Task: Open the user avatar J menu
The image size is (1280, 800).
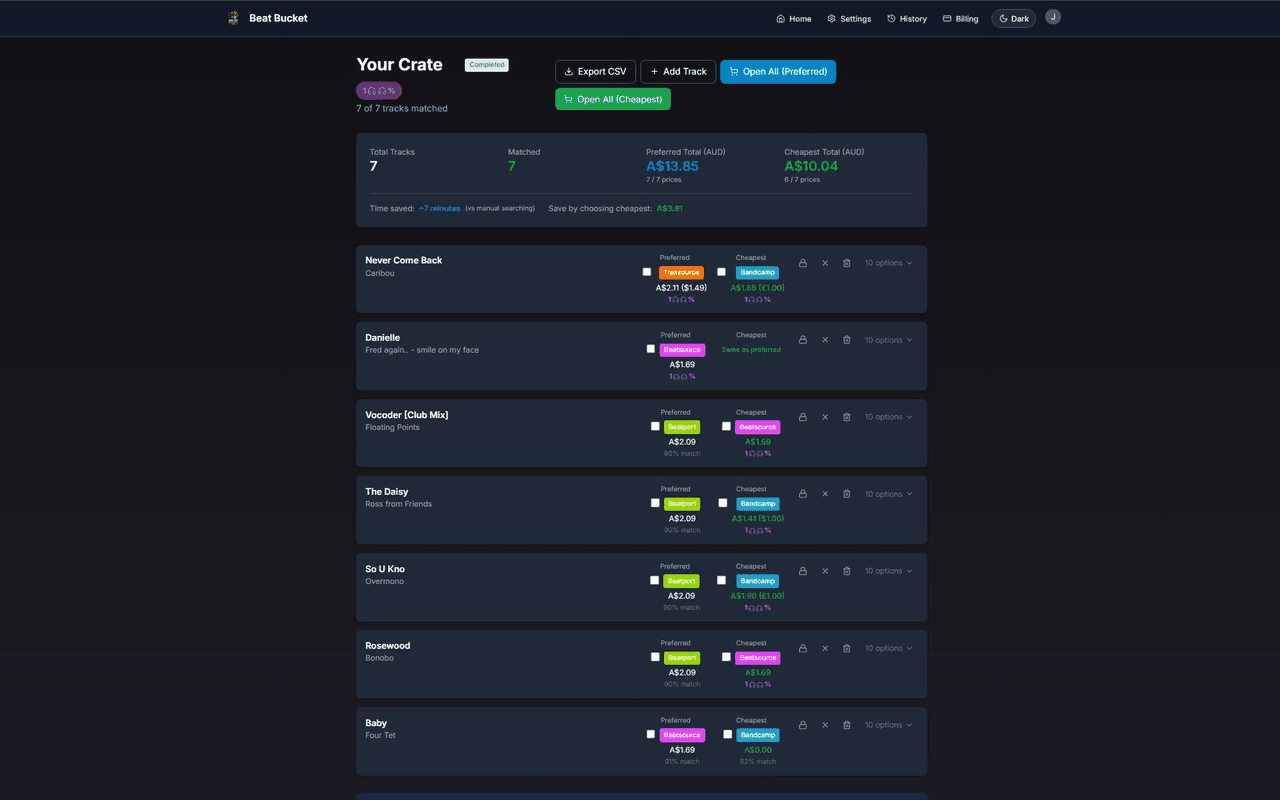Action: point(1053,17)
